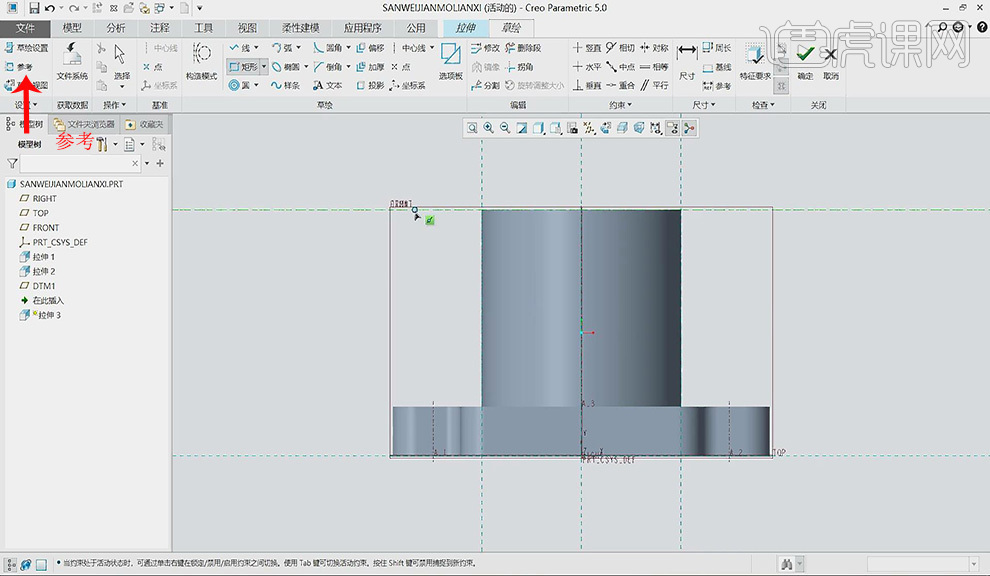Toggle 构造模式 construction mode
This screenshot has height=576, width=990.
point(201,57)
